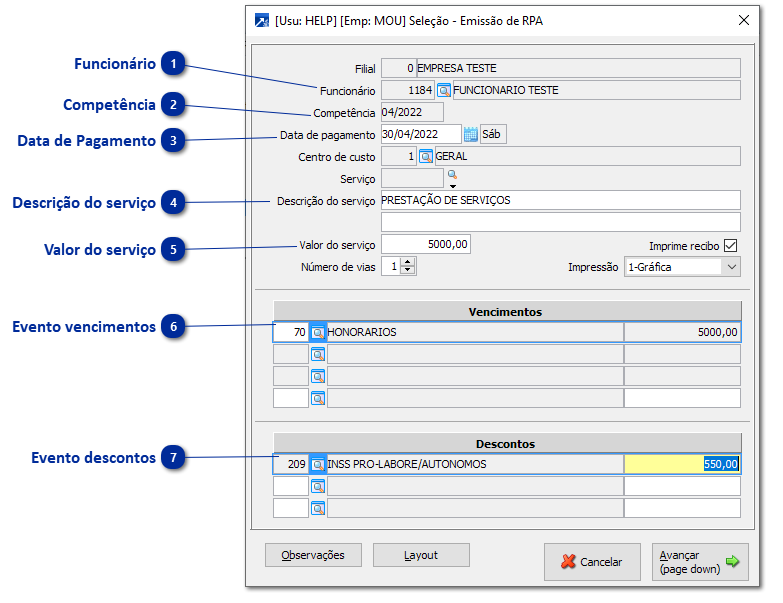Click the Competência field 04/2022
The image size is (783, 603).
[x=412, y=112]
